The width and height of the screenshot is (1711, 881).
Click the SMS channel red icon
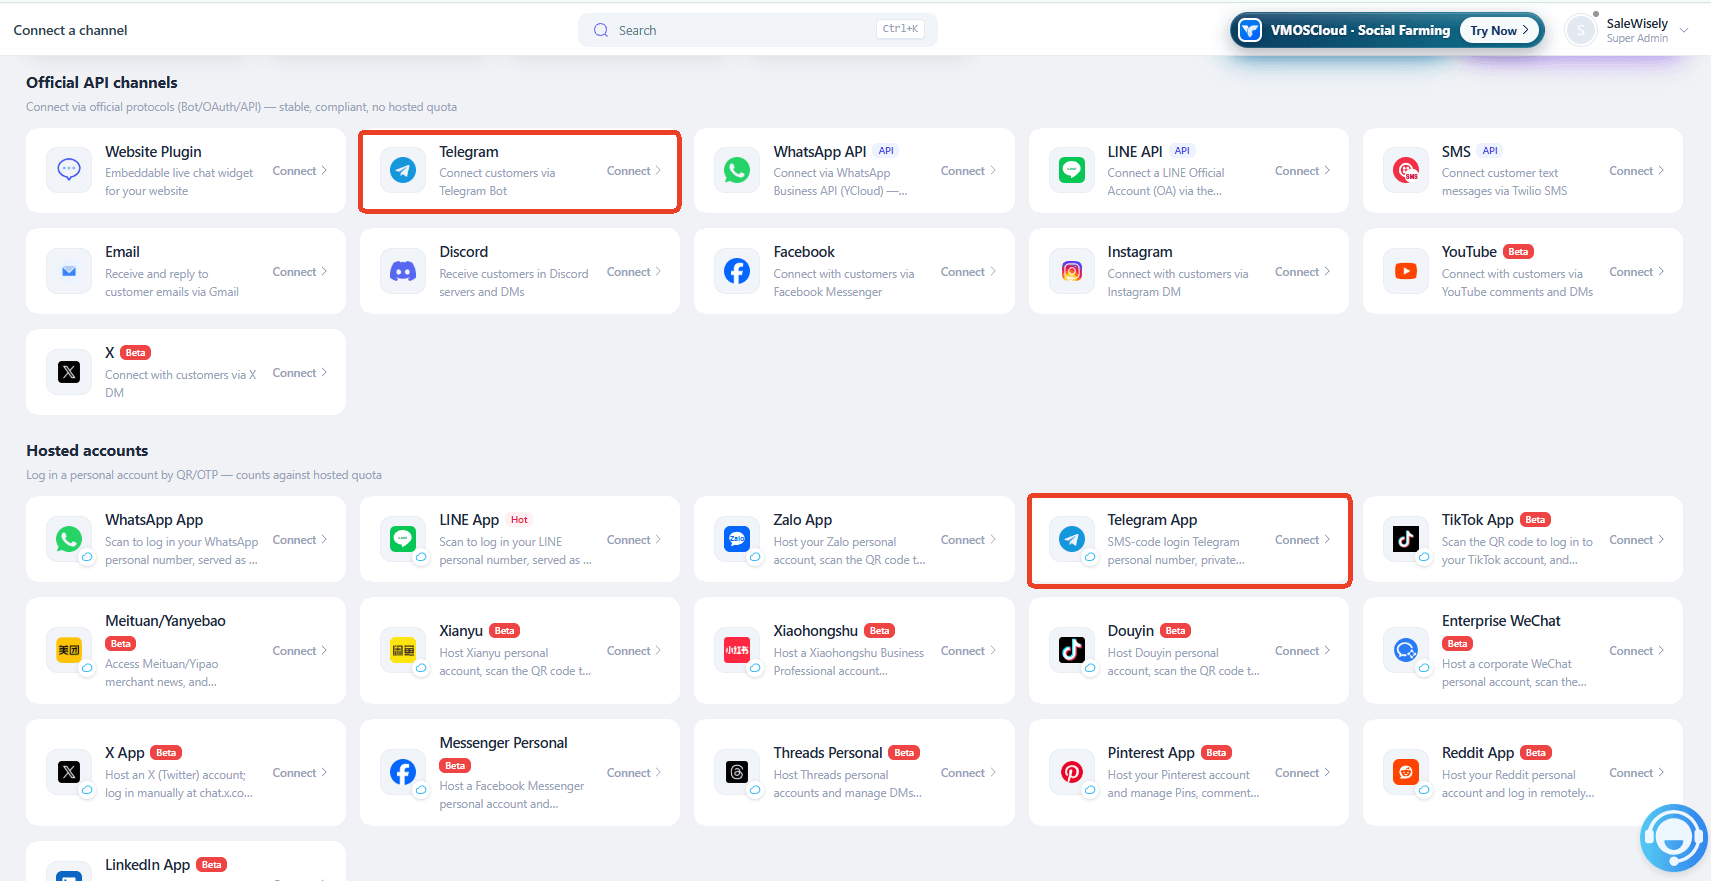(x=1406, y=170)
